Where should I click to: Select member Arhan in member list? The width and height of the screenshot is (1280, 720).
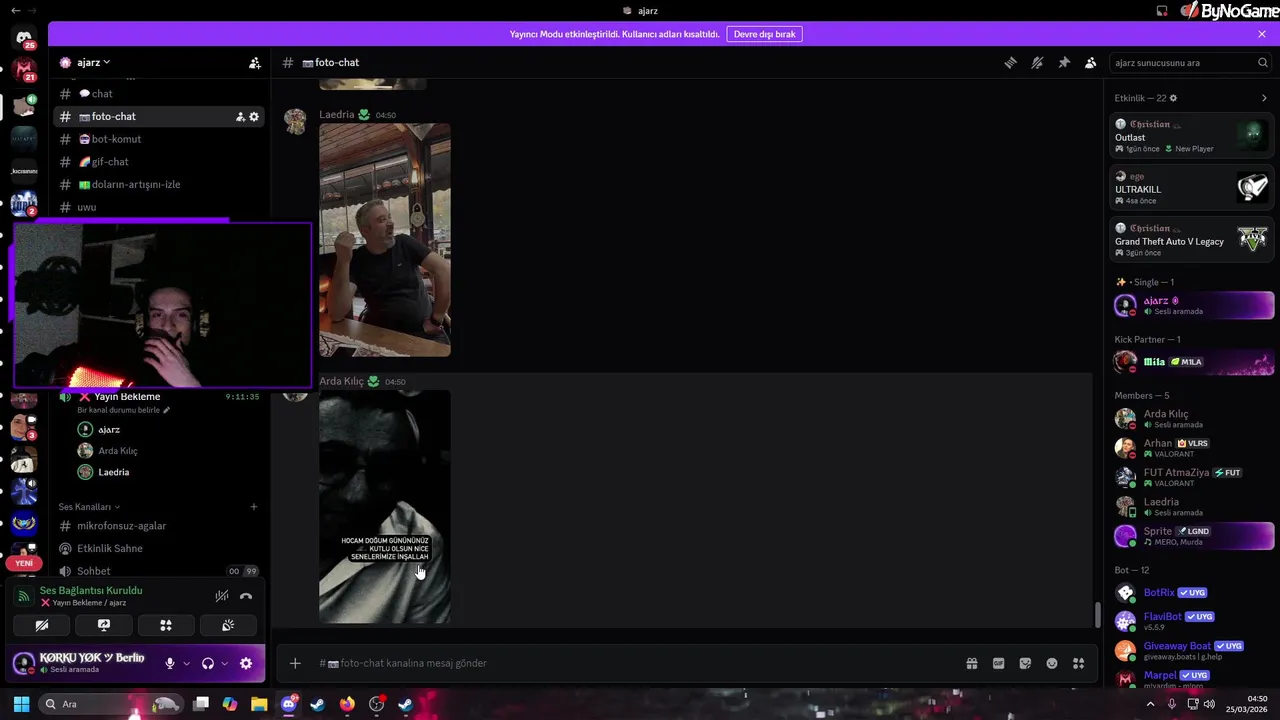[x=1192, y=448]
